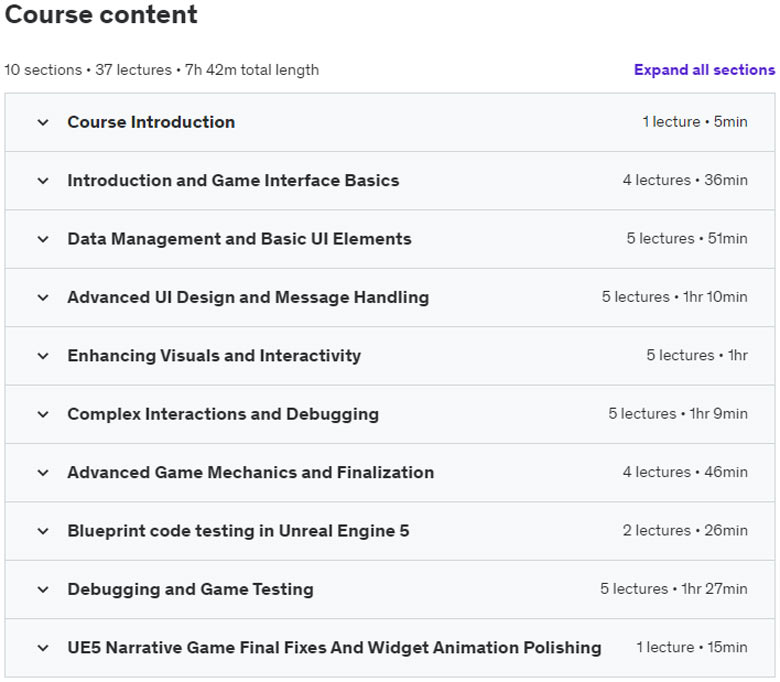This screenshot has height=682, width=780.
Task: Open the Course Introduction section title
Action: point(151,122)
